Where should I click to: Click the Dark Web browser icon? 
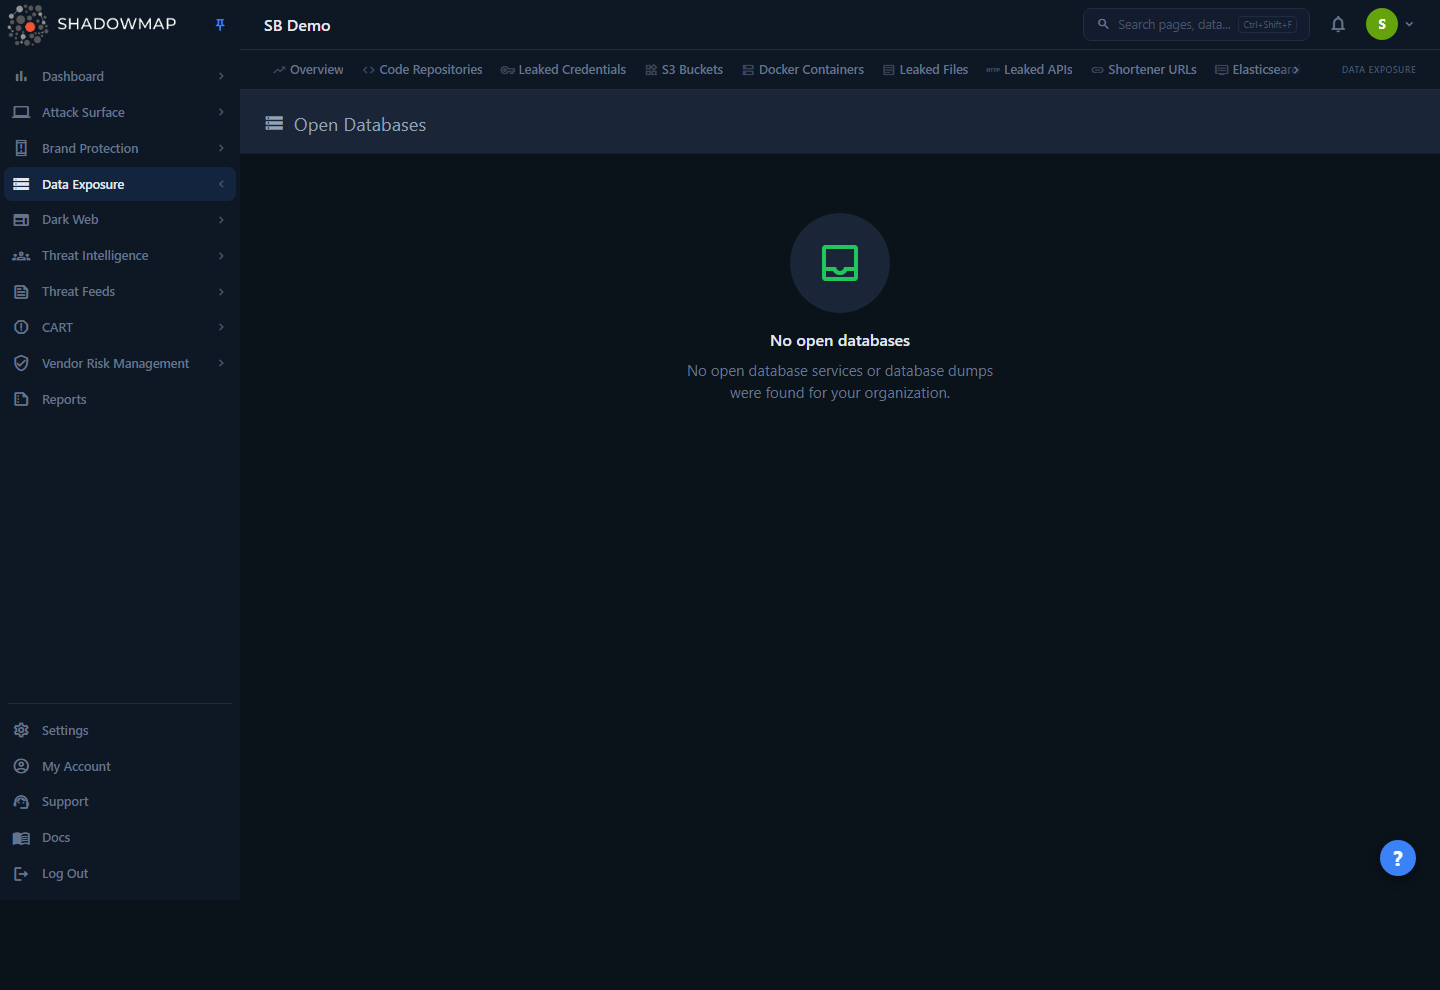(x=21, y=220)
